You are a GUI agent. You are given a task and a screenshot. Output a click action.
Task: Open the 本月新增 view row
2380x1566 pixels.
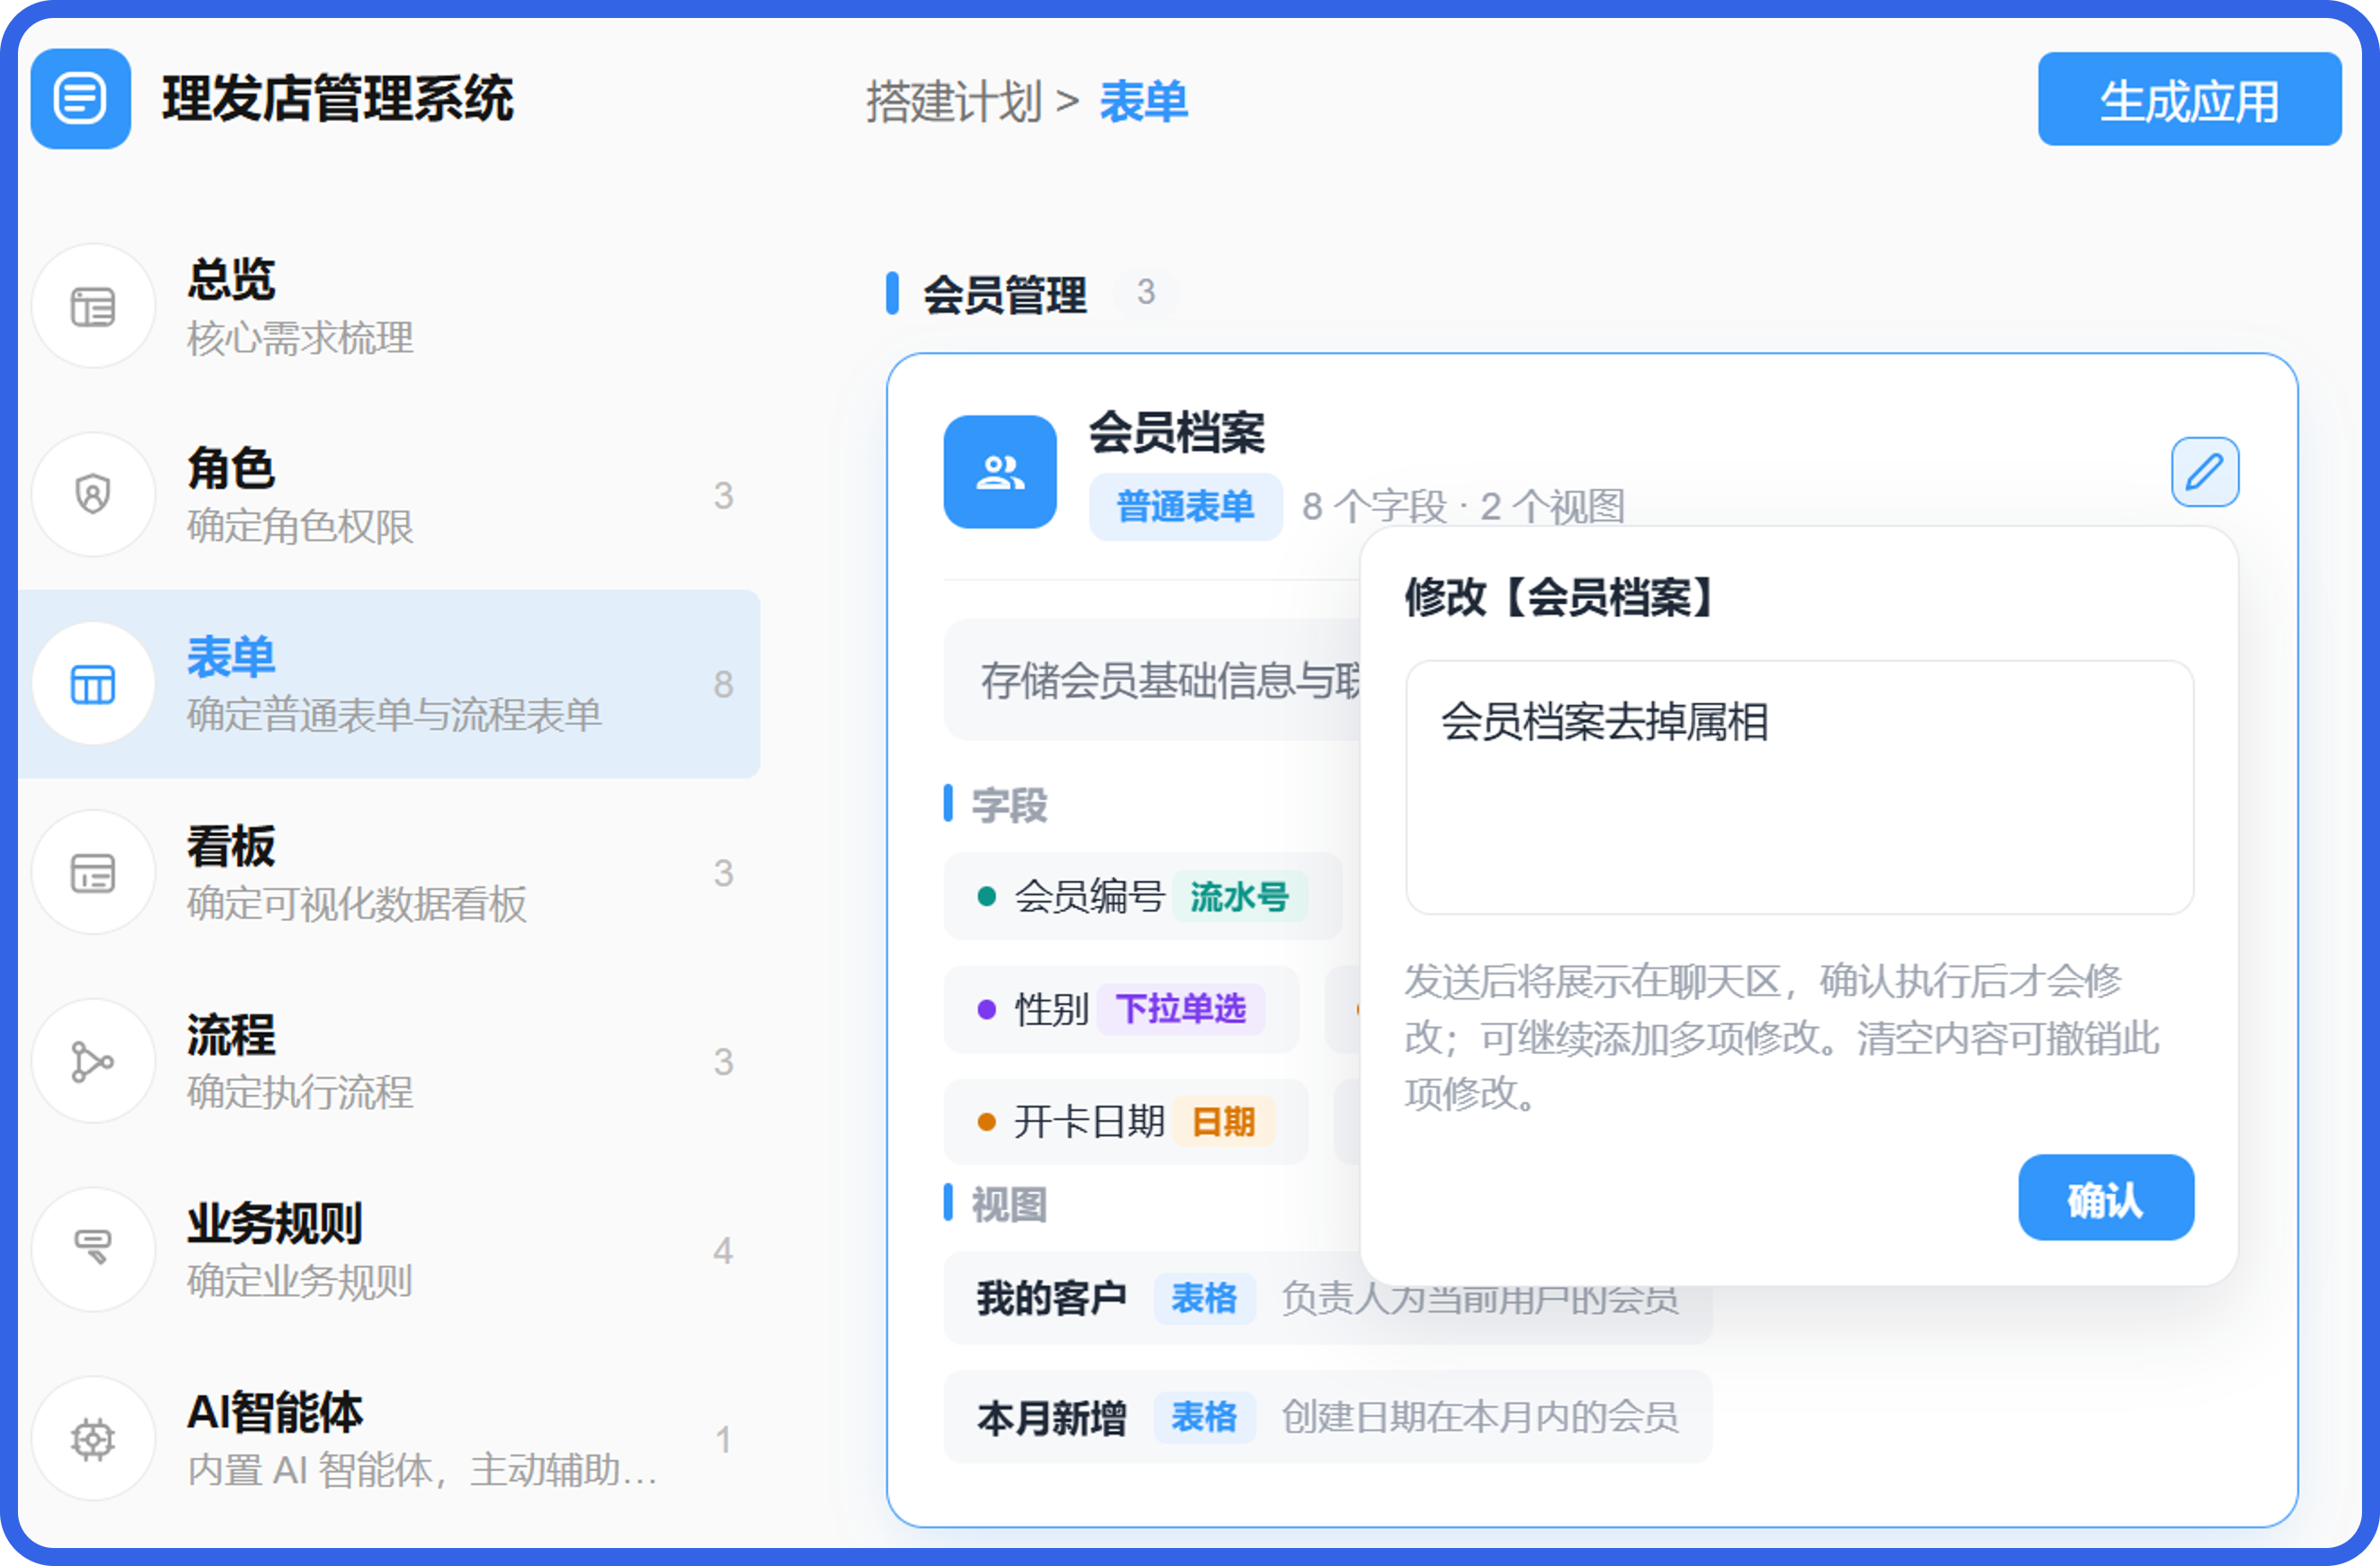[1328, 1417]
